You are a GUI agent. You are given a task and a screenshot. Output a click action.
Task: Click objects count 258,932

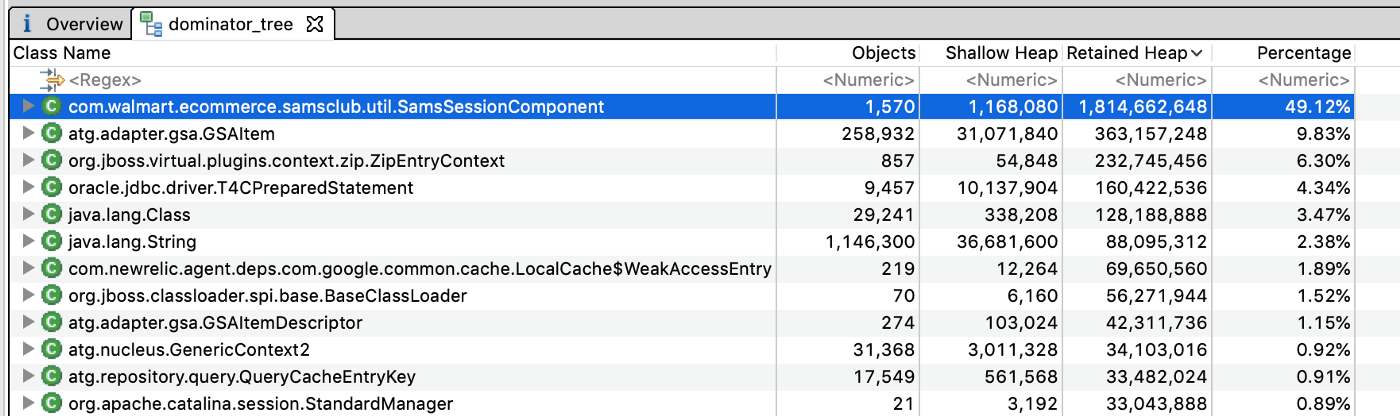click(880, 133)
